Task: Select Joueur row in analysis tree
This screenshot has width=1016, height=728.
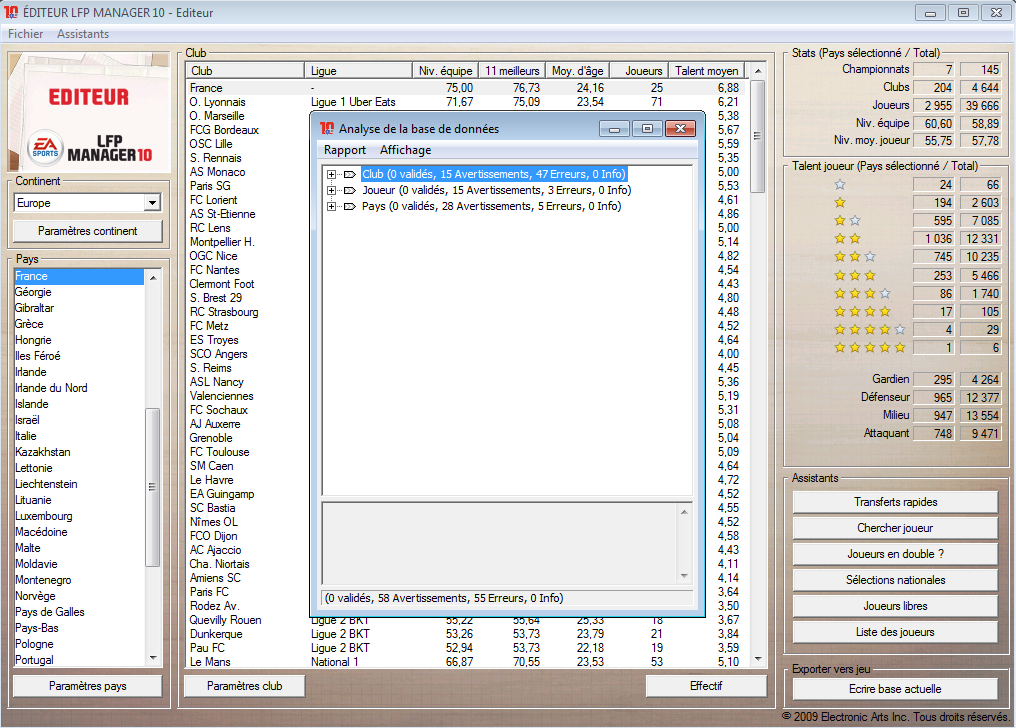Action: click(496, 190)
